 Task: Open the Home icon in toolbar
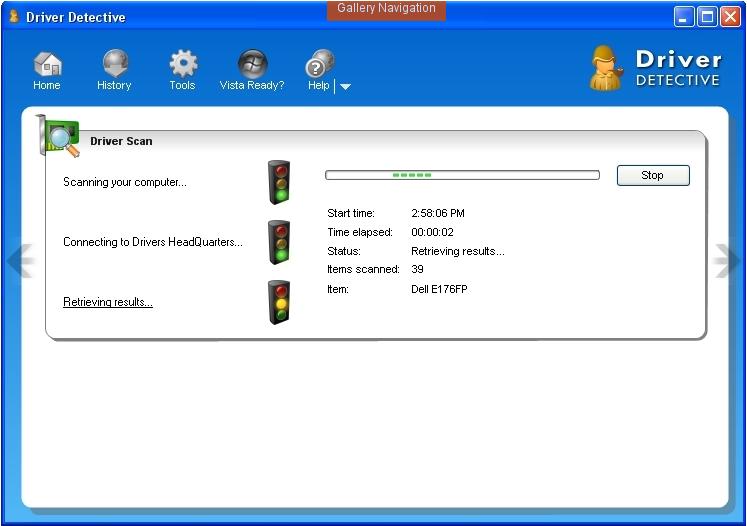tap(48, 64)
